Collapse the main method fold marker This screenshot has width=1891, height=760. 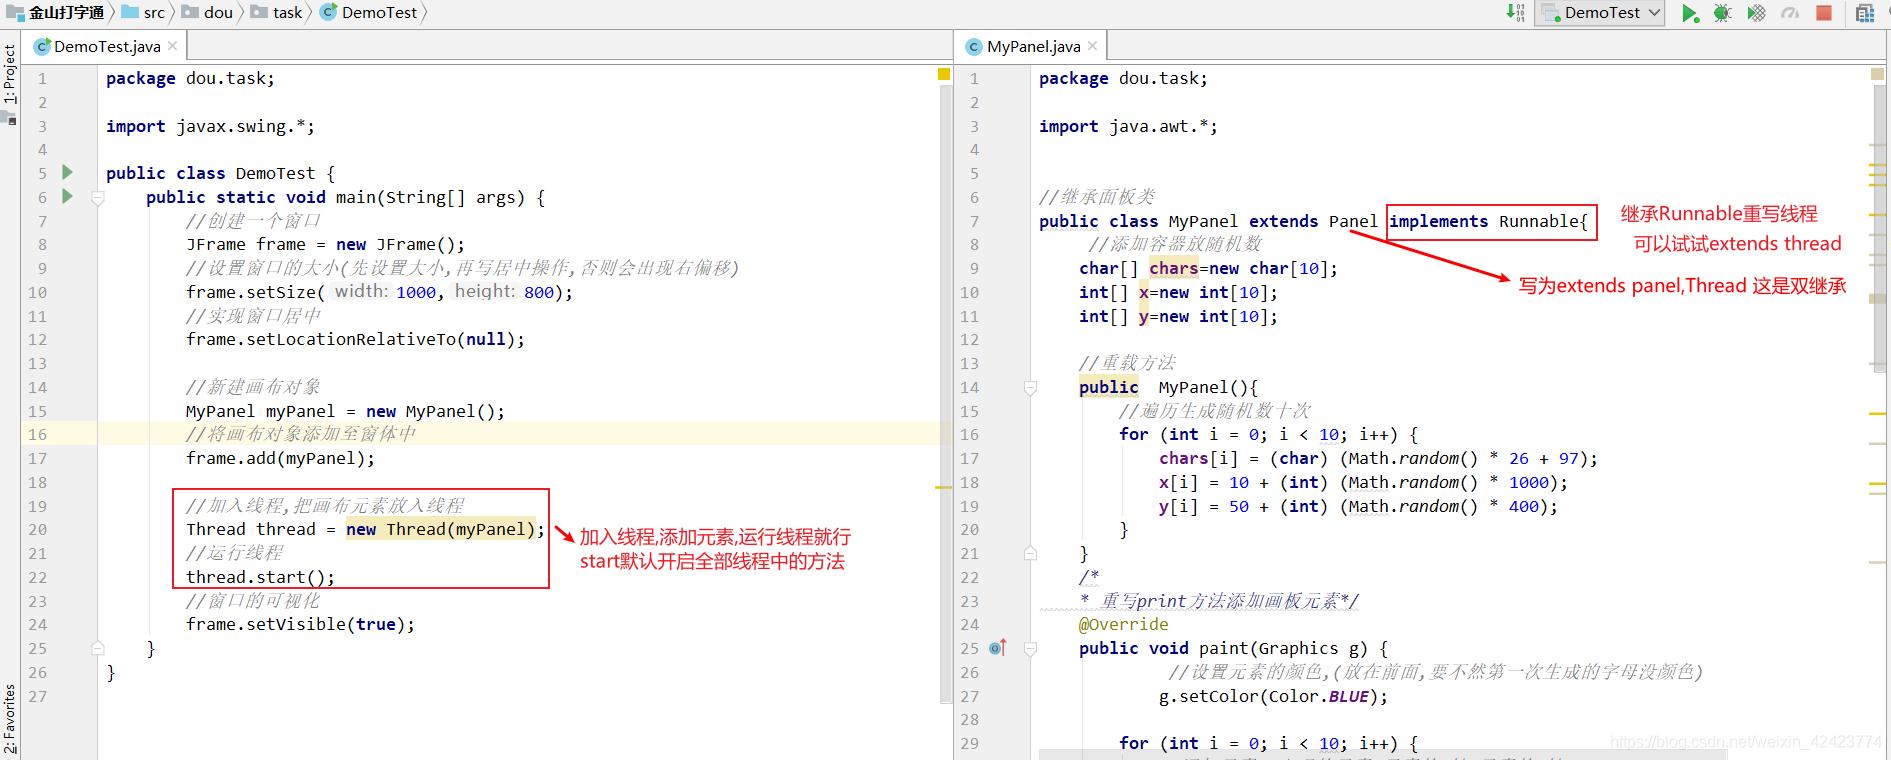tap(98, 198)
